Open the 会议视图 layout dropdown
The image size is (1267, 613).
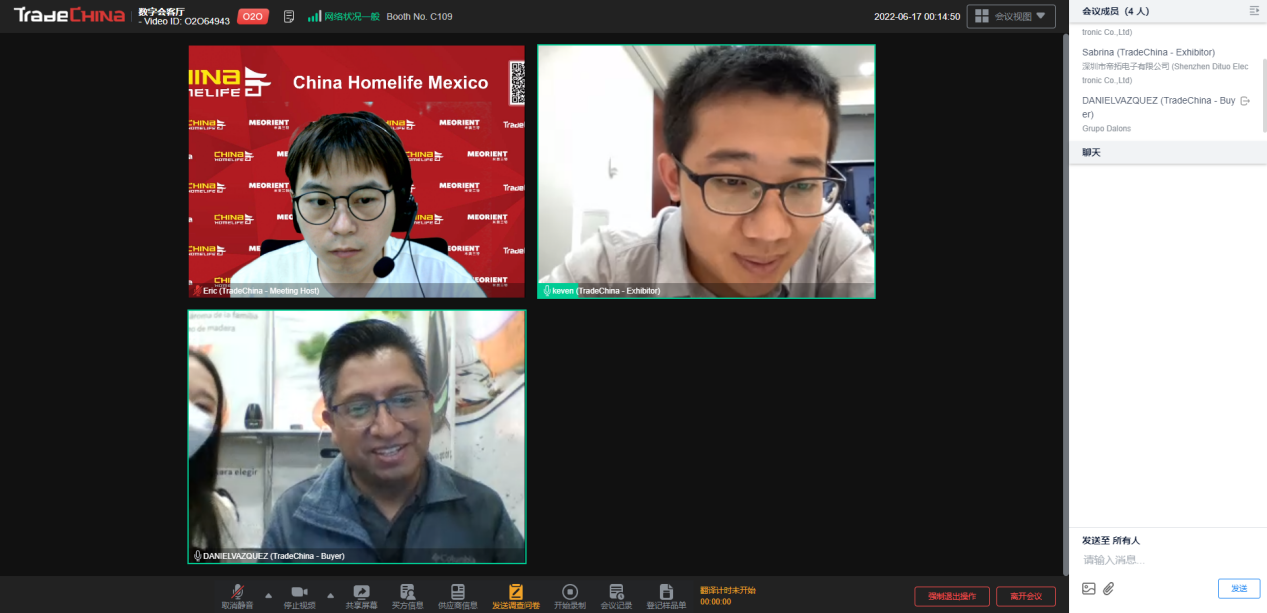point(1011,16)
